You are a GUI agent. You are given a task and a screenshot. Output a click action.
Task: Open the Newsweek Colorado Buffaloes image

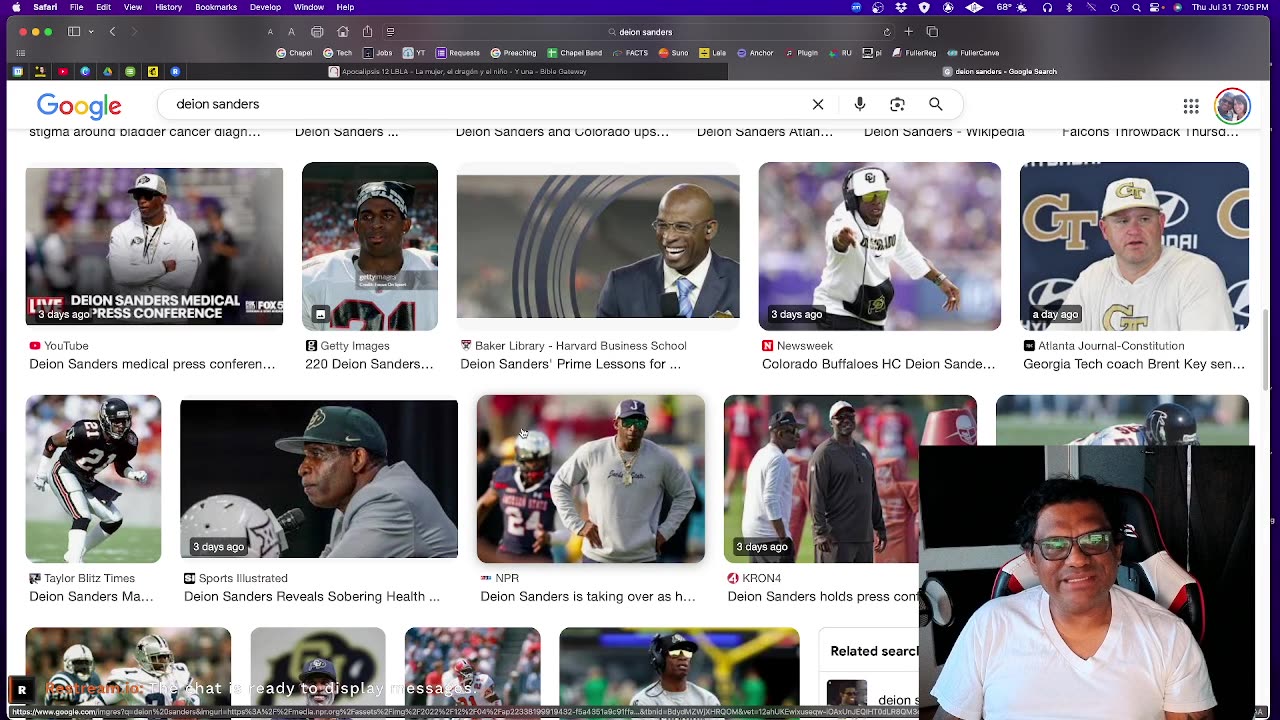point(880,246)
